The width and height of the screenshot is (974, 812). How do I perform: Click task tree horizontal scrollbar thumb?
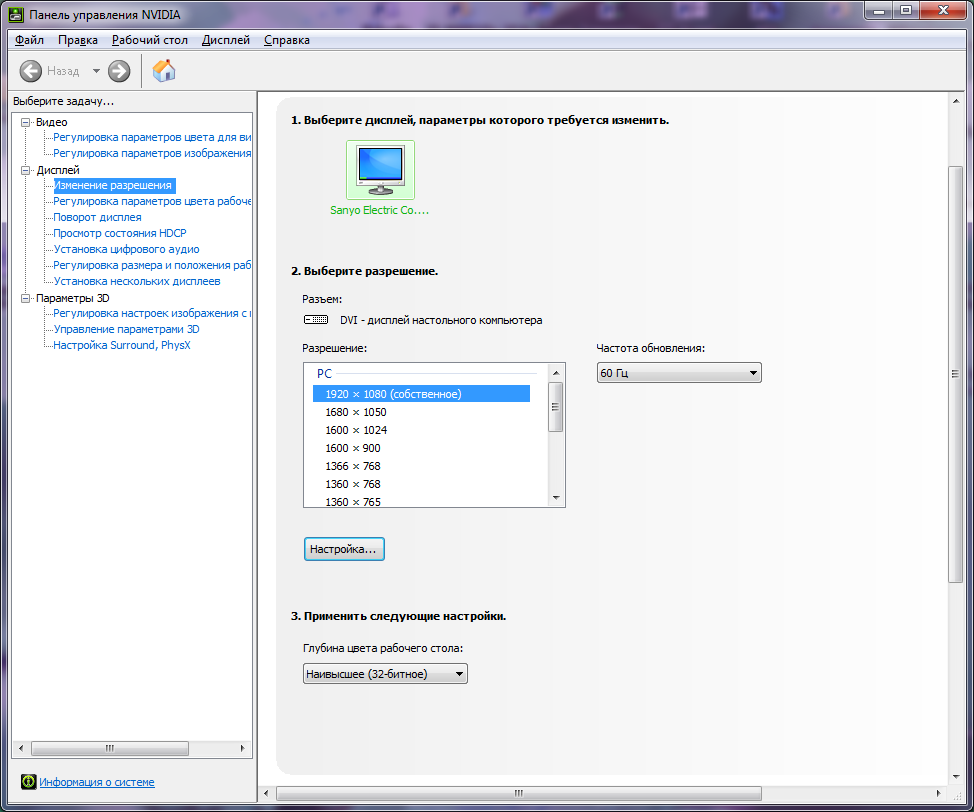click(110, 749)
